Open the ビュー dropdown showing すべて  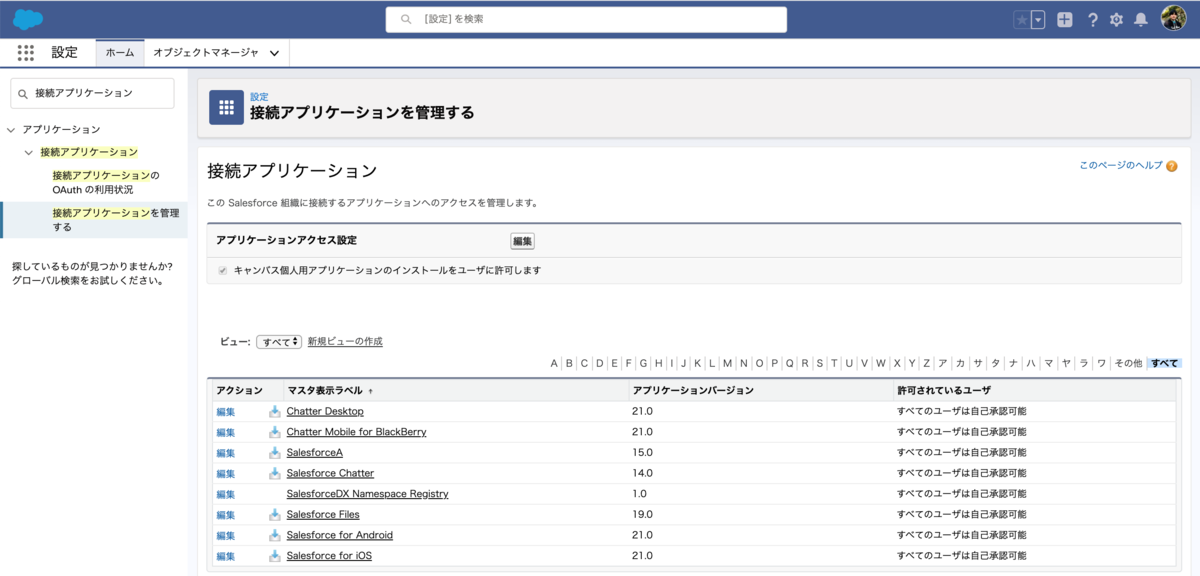(x=279, y=341)
